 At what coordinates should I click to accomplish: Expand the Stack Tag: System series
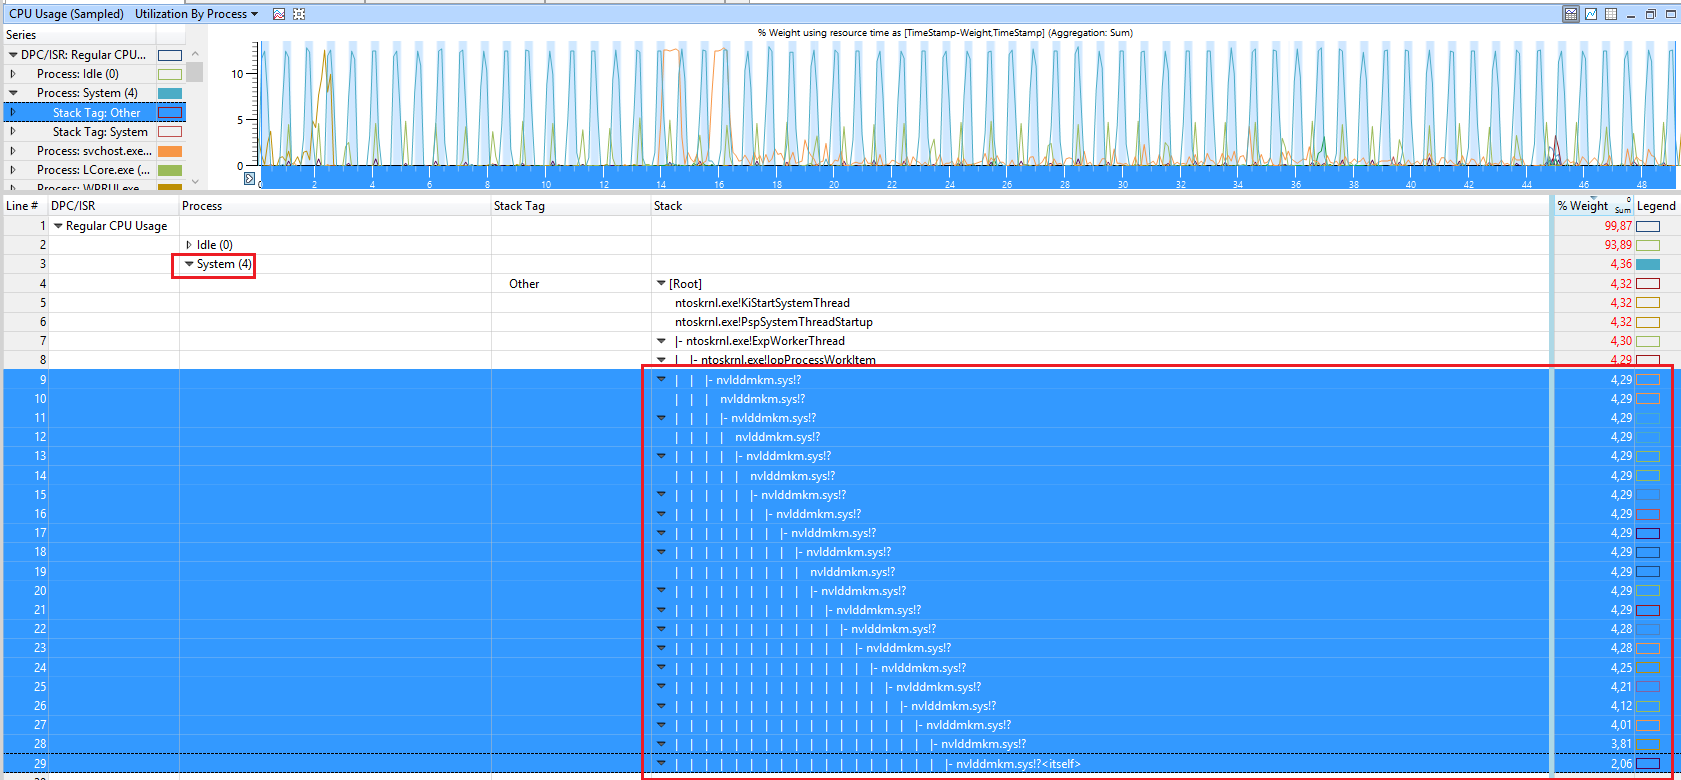[13, 132]
